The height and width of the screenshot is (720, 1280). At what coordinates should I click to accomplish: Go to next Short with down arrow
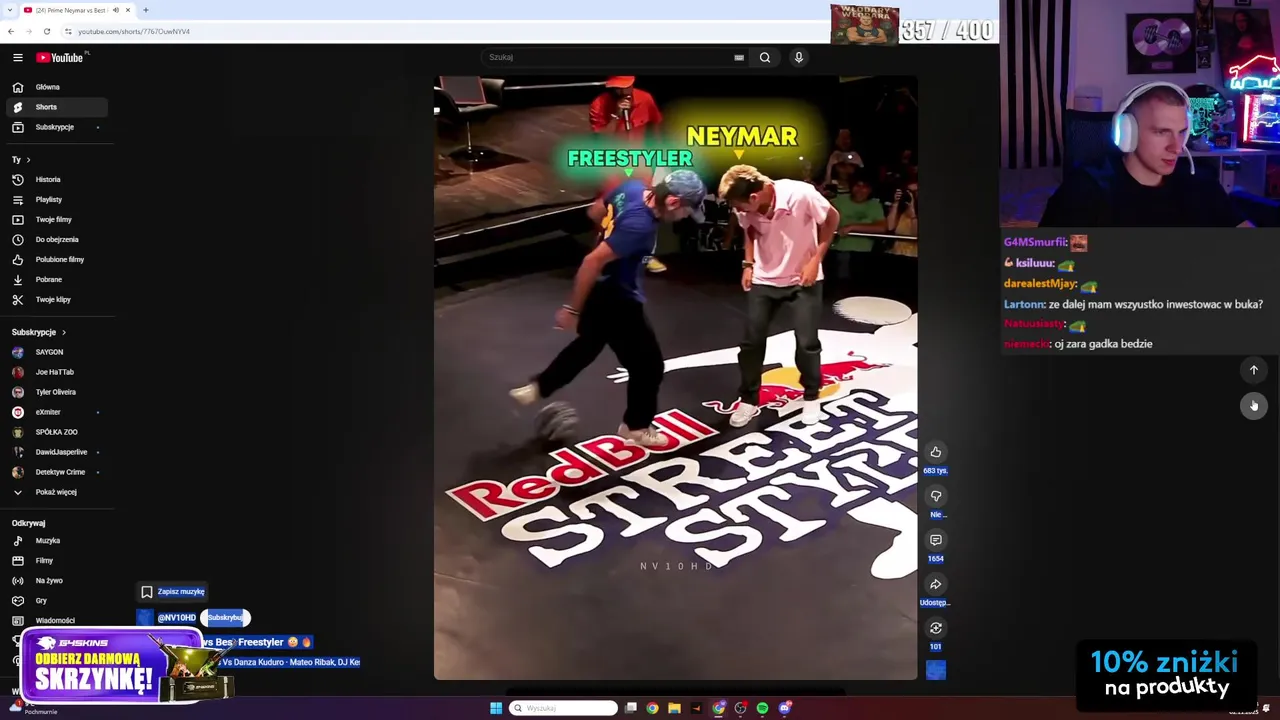pos(1254,405)
